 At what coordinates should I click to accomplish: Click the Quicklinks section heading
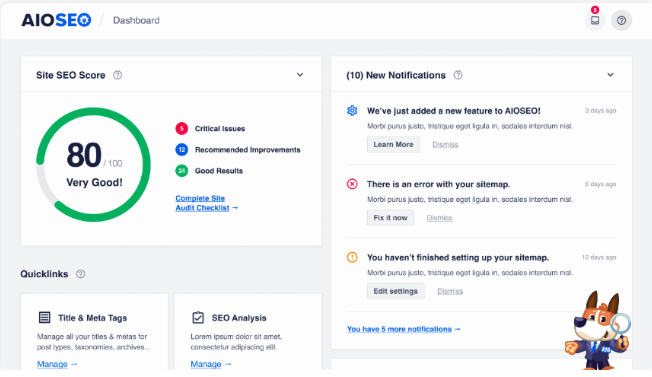(x=44, y=274)
